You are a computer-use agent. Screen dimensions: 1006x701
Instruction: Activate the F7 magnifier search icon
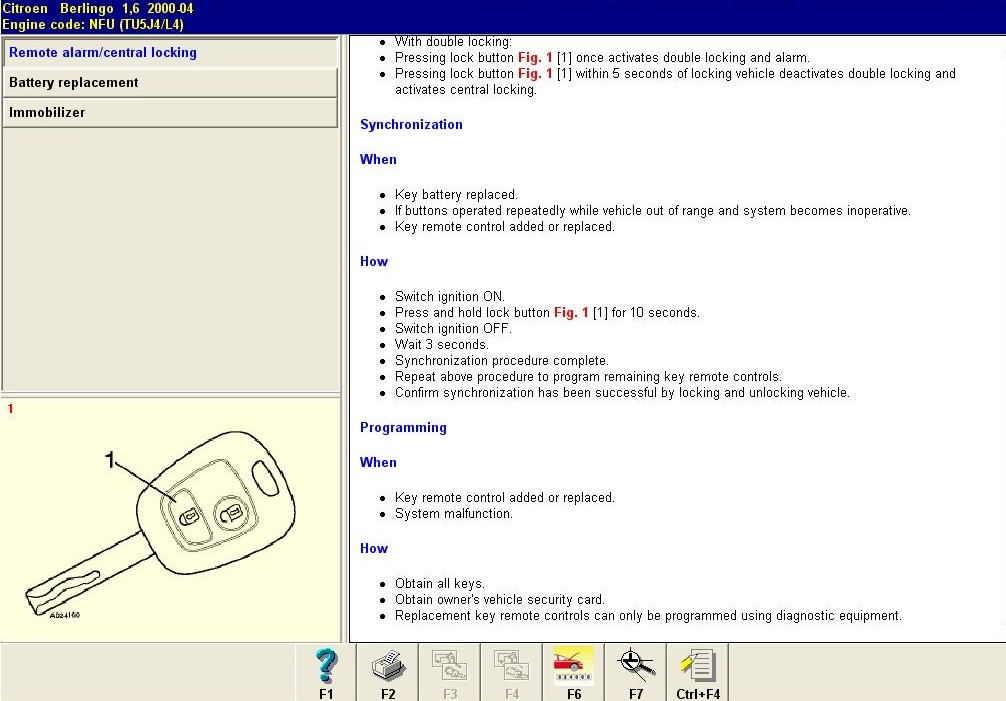(x=636, y=672)
